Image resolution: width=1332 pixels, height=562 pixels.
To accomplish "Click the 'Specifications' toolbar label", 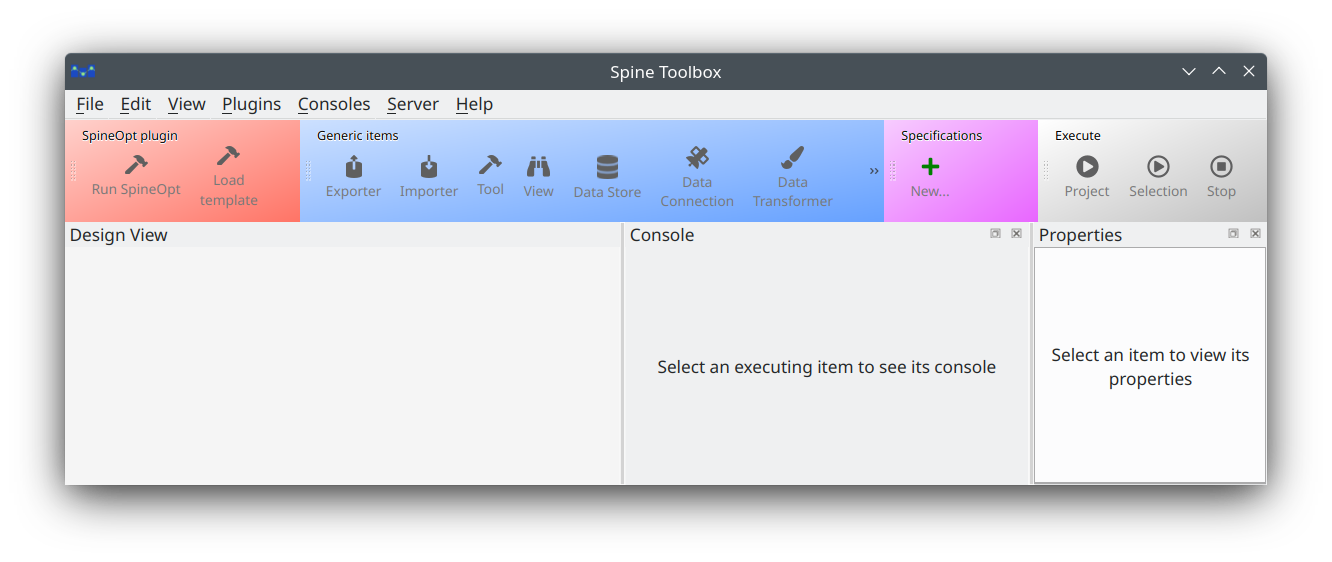I will (x=942, y=135).
